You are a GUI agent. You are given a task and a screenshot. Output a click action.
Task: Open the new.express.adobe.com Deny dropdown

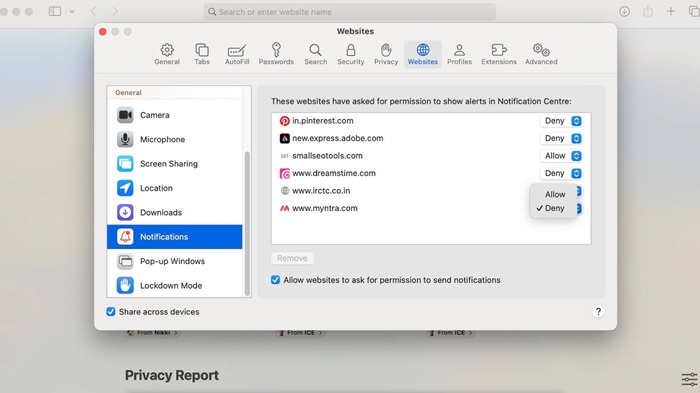pos(561,138)
